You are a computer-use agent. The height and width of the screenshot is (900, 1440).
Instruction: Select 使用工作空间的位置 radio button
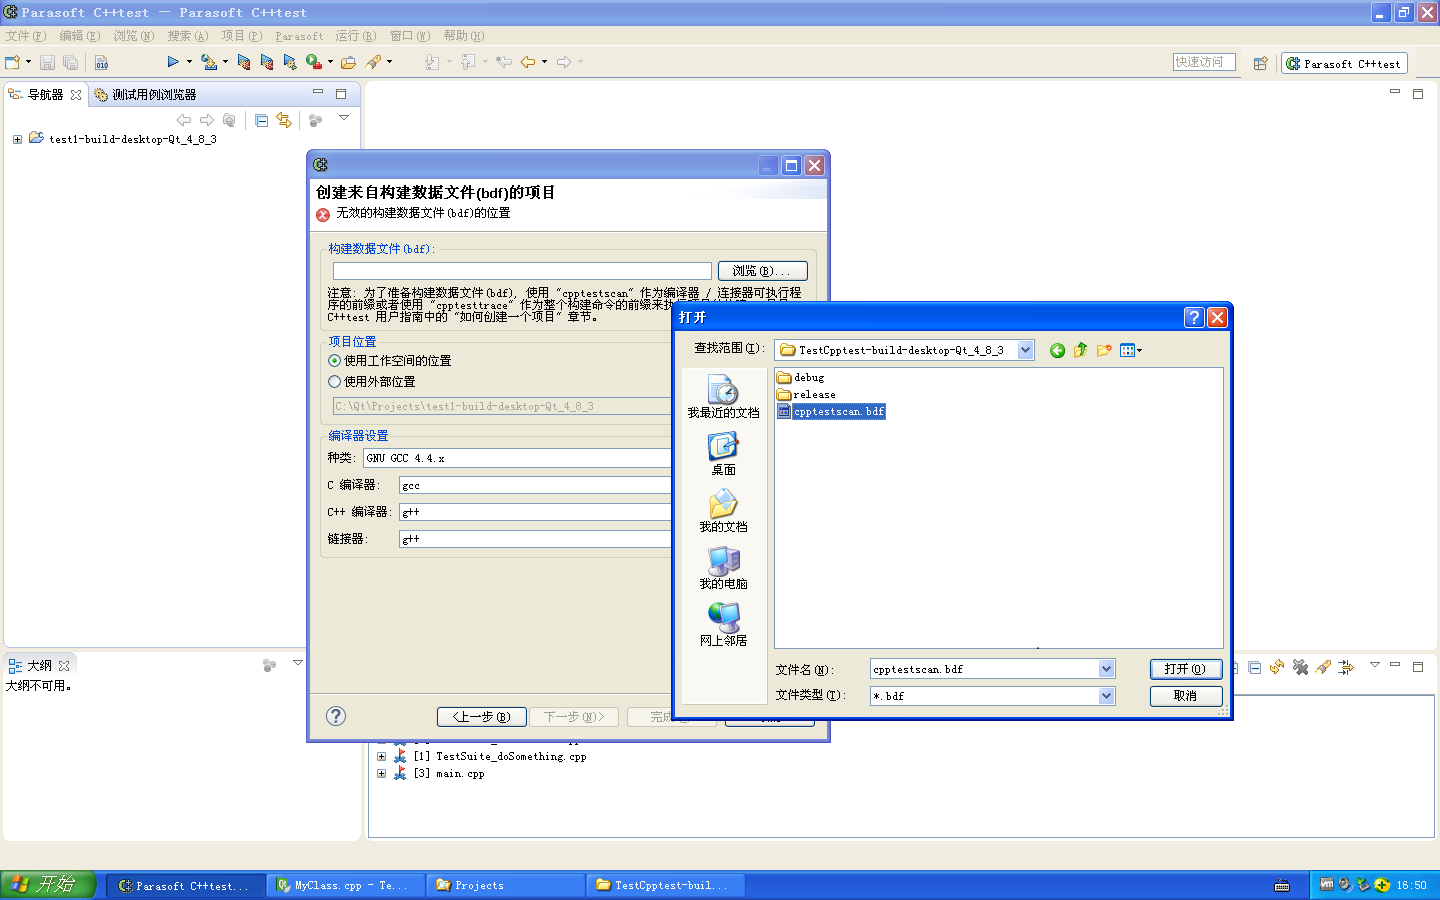[335, 361]
